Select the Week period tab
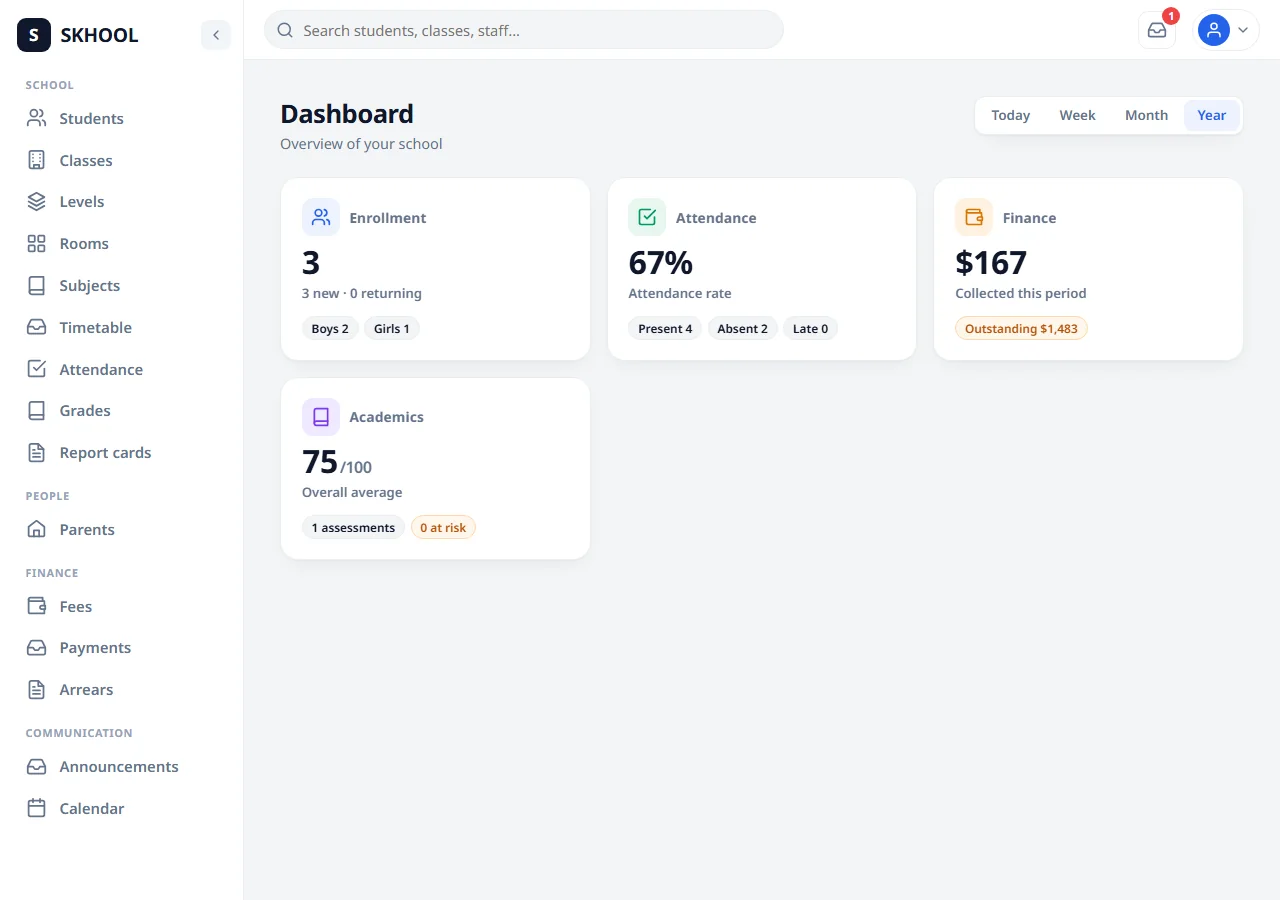1280x900 pixels. pos(1077,115)
